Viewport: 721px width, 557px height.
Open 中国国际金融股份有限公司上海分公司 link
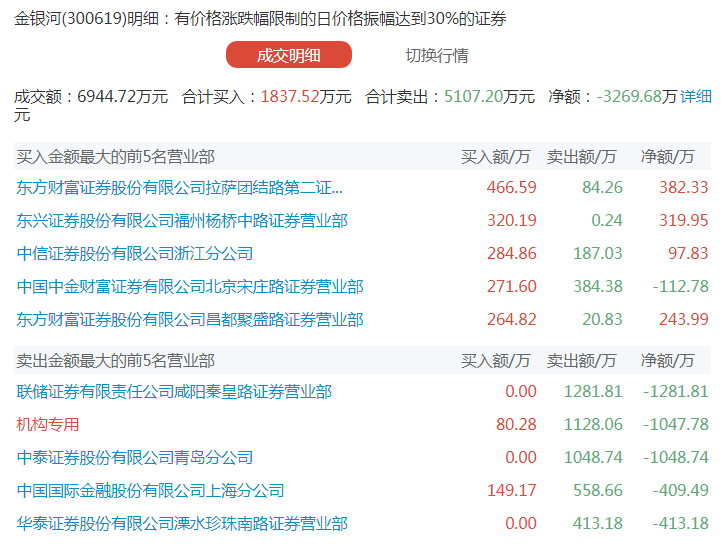click(x=150, y=490)
